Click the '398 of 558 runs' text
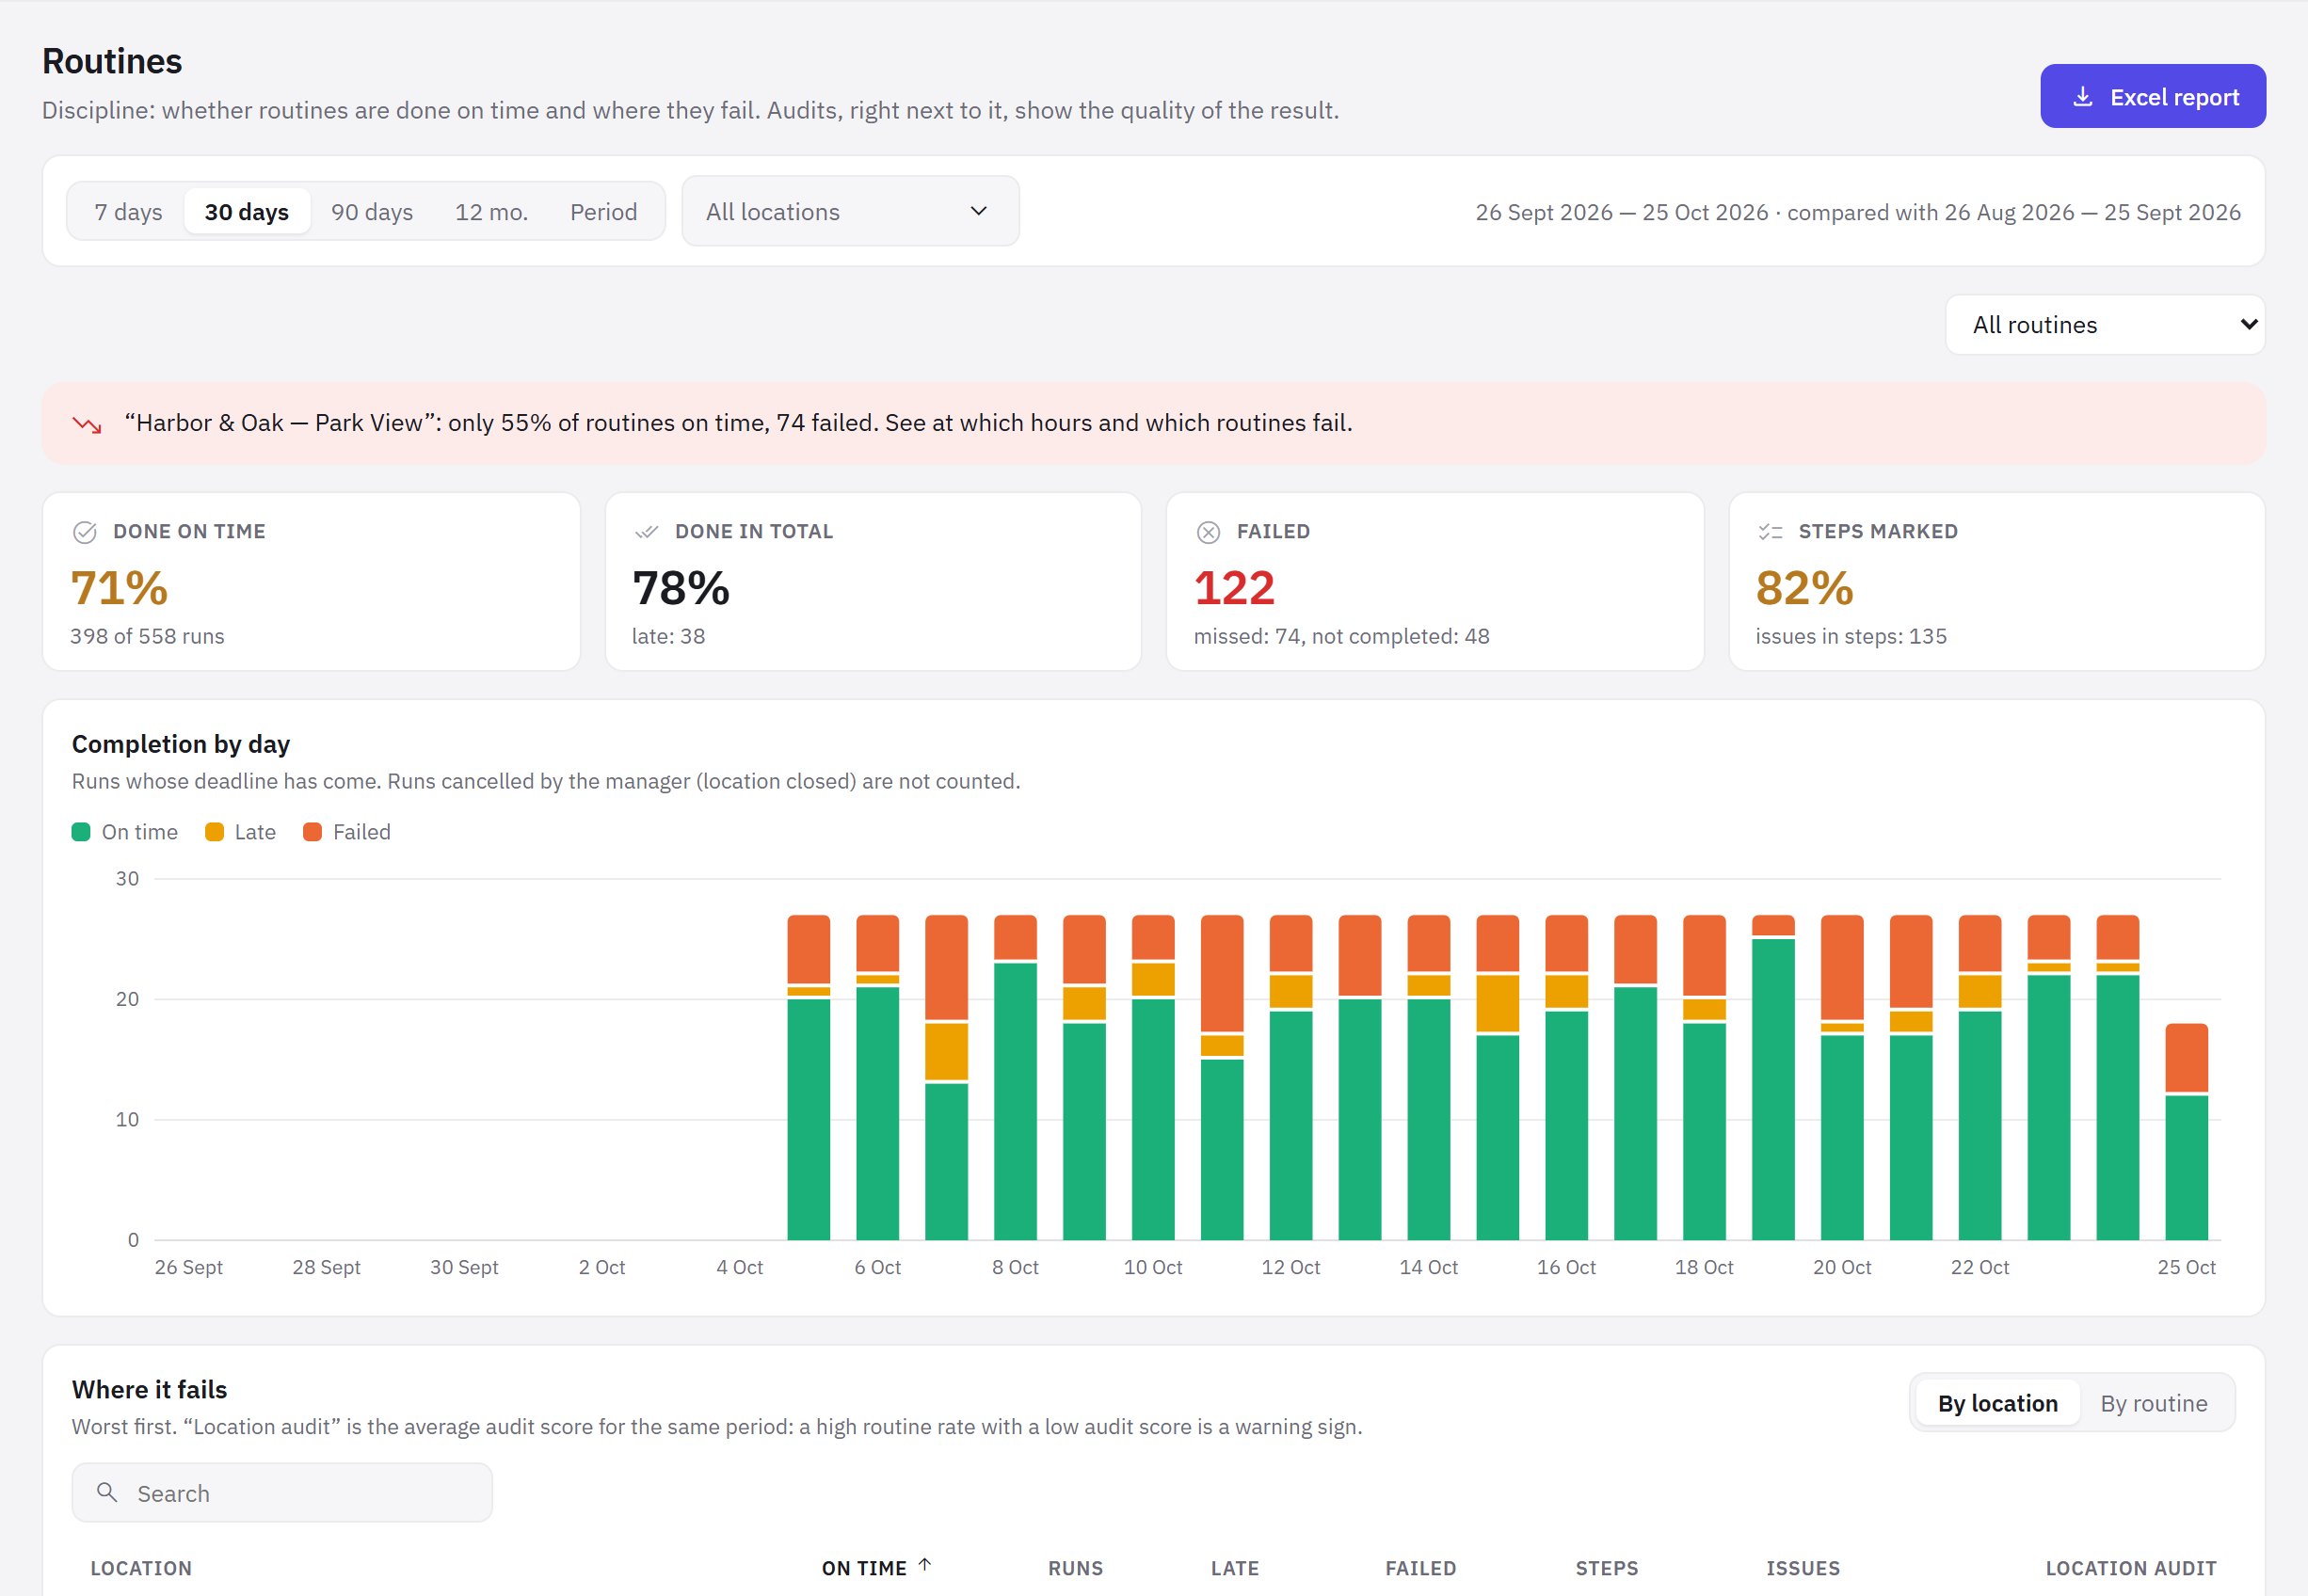This screenshot has height=1596, width=2308. [147, 636]
